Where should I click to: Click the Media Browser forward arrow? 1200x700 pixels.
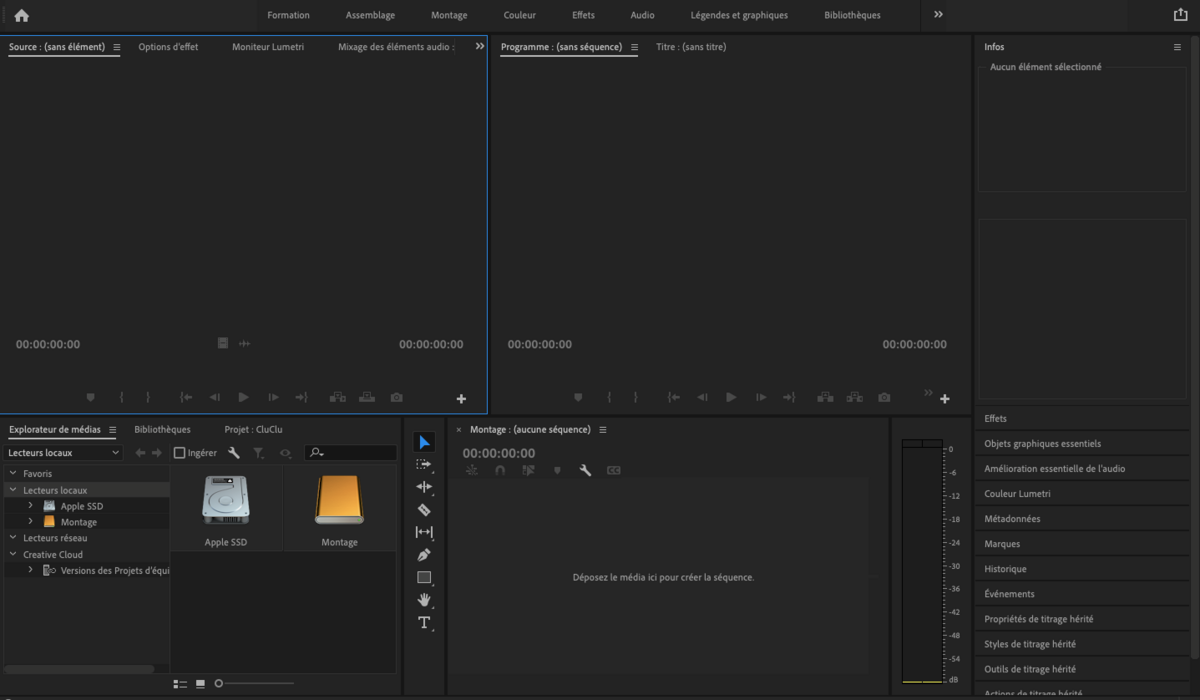tap(156, 453)
